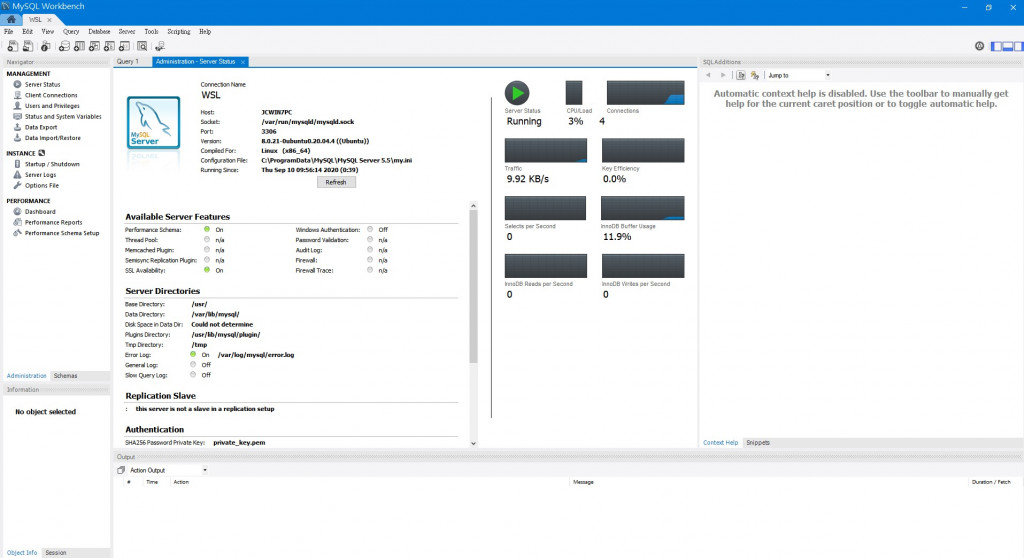The width and height of the screenshot is (1024, 558).
Task: Toggle the bottom output panel icon
Action: pos(1007,46)
